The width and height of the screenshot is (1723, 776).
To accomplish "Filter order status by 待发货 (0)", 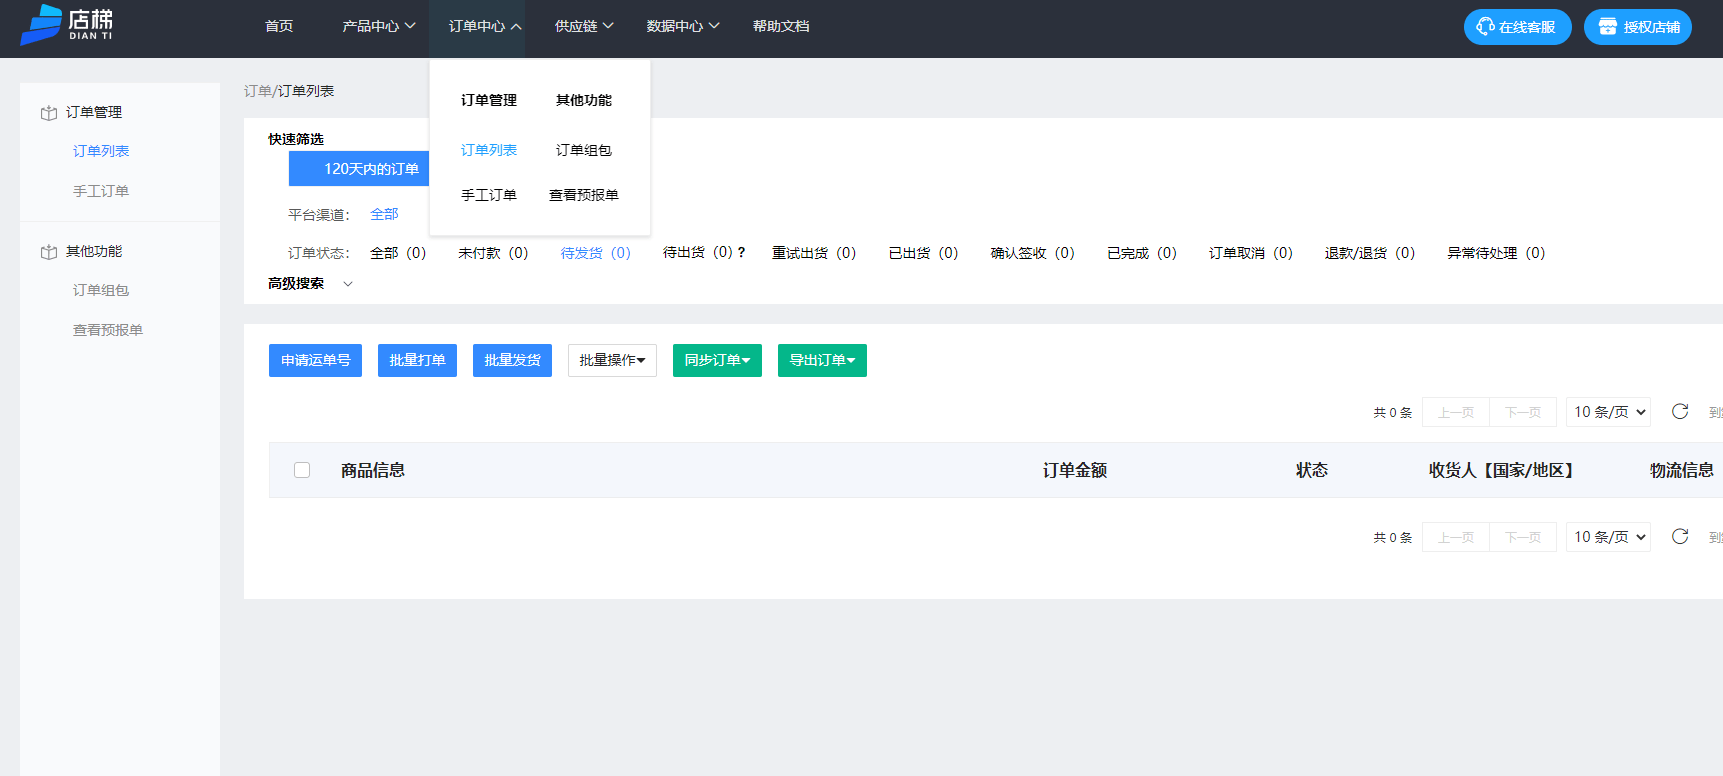I will 596,253.
